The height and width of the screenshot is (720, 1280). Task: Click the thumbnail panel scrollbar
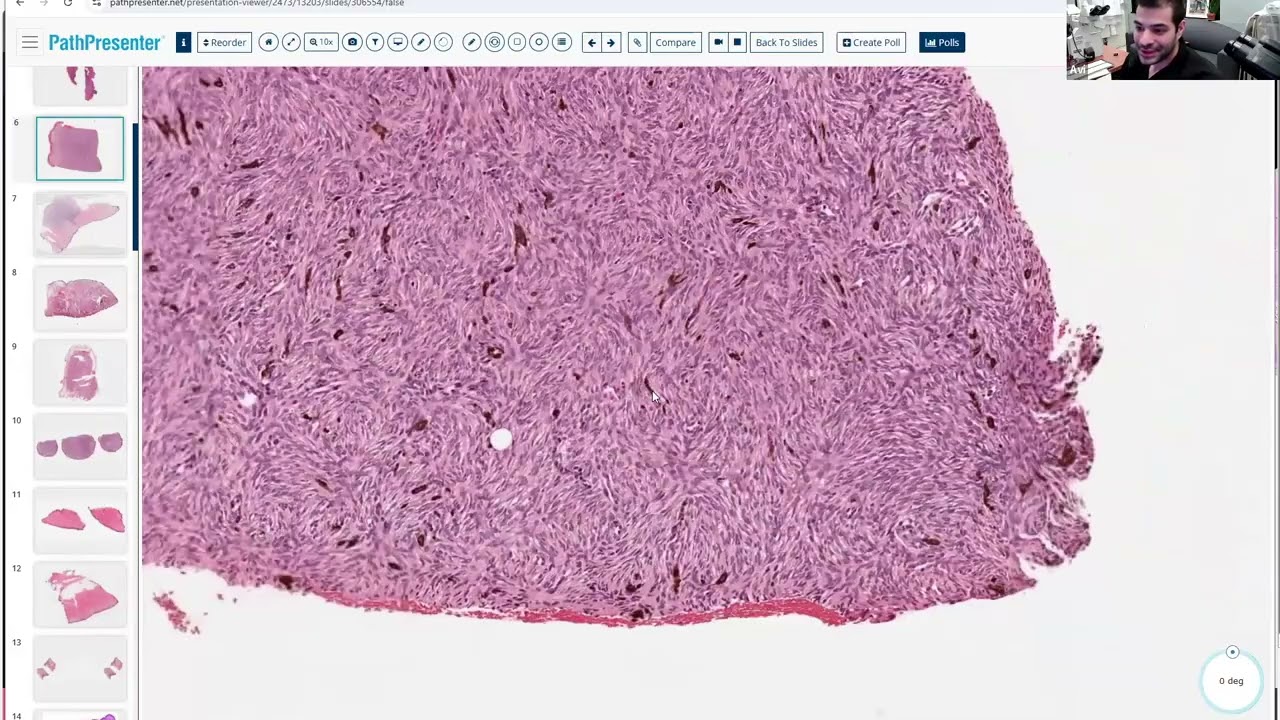[x=135, y=187]
